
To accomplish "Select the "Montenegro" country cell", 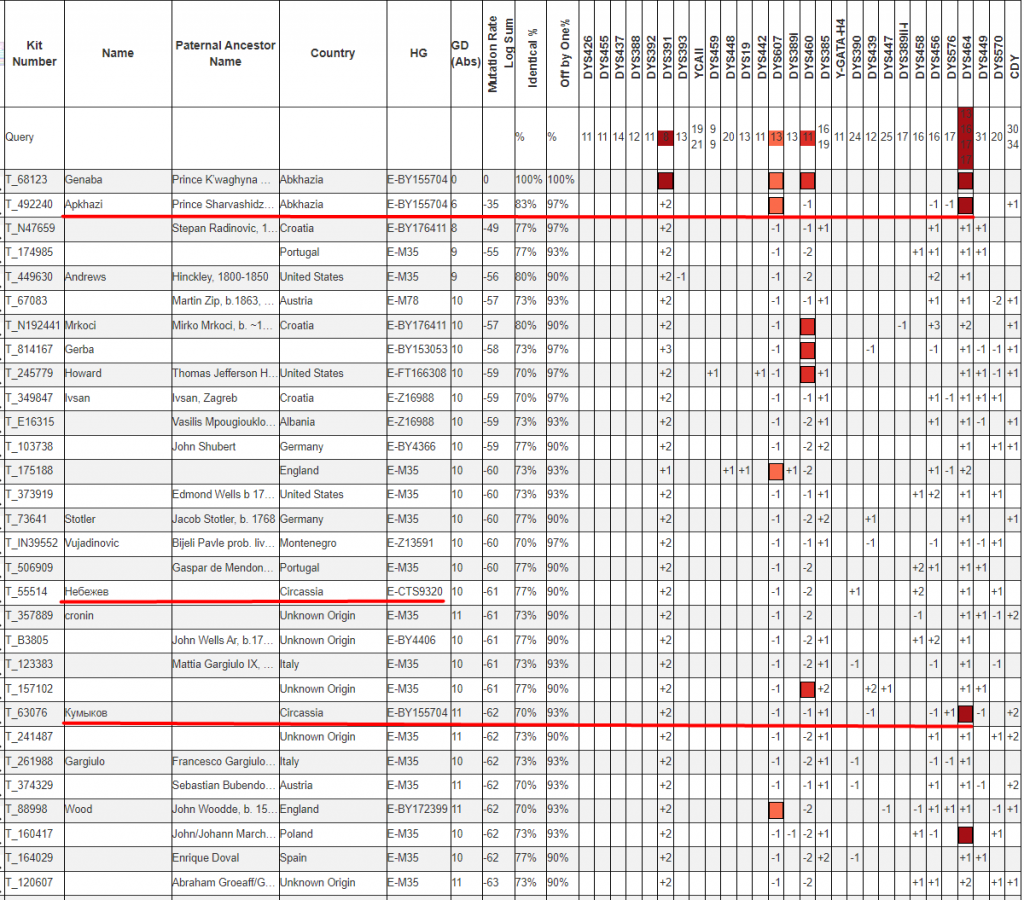I will [x=310, y=544].
